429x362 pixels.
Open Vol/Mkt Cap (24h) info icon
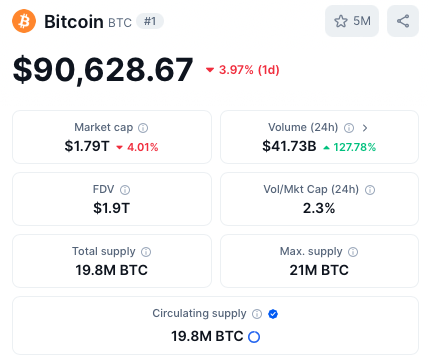[x=370, y=190]
